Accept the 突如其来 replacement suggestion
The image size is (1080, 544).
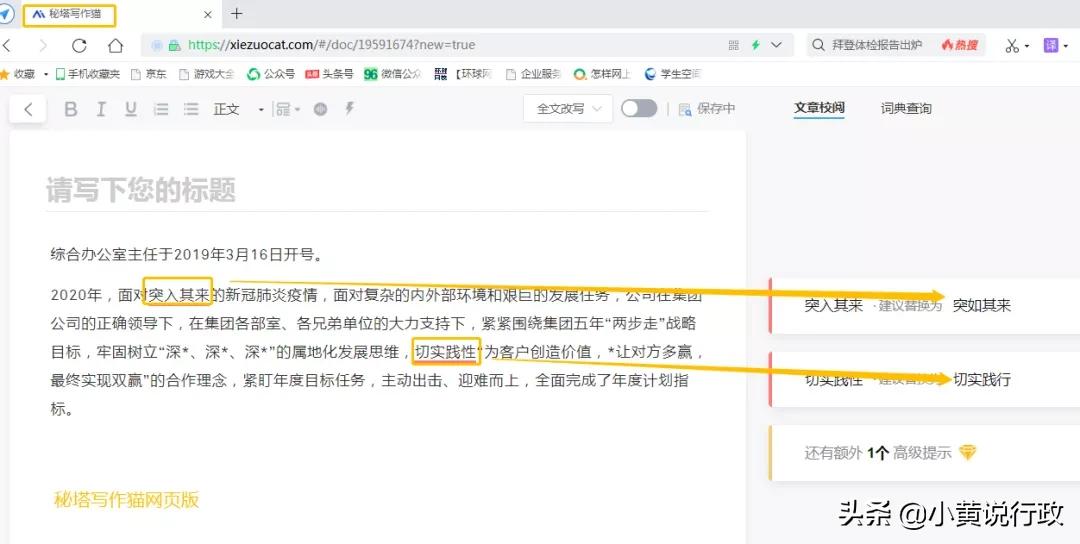[x=982, y=305]
